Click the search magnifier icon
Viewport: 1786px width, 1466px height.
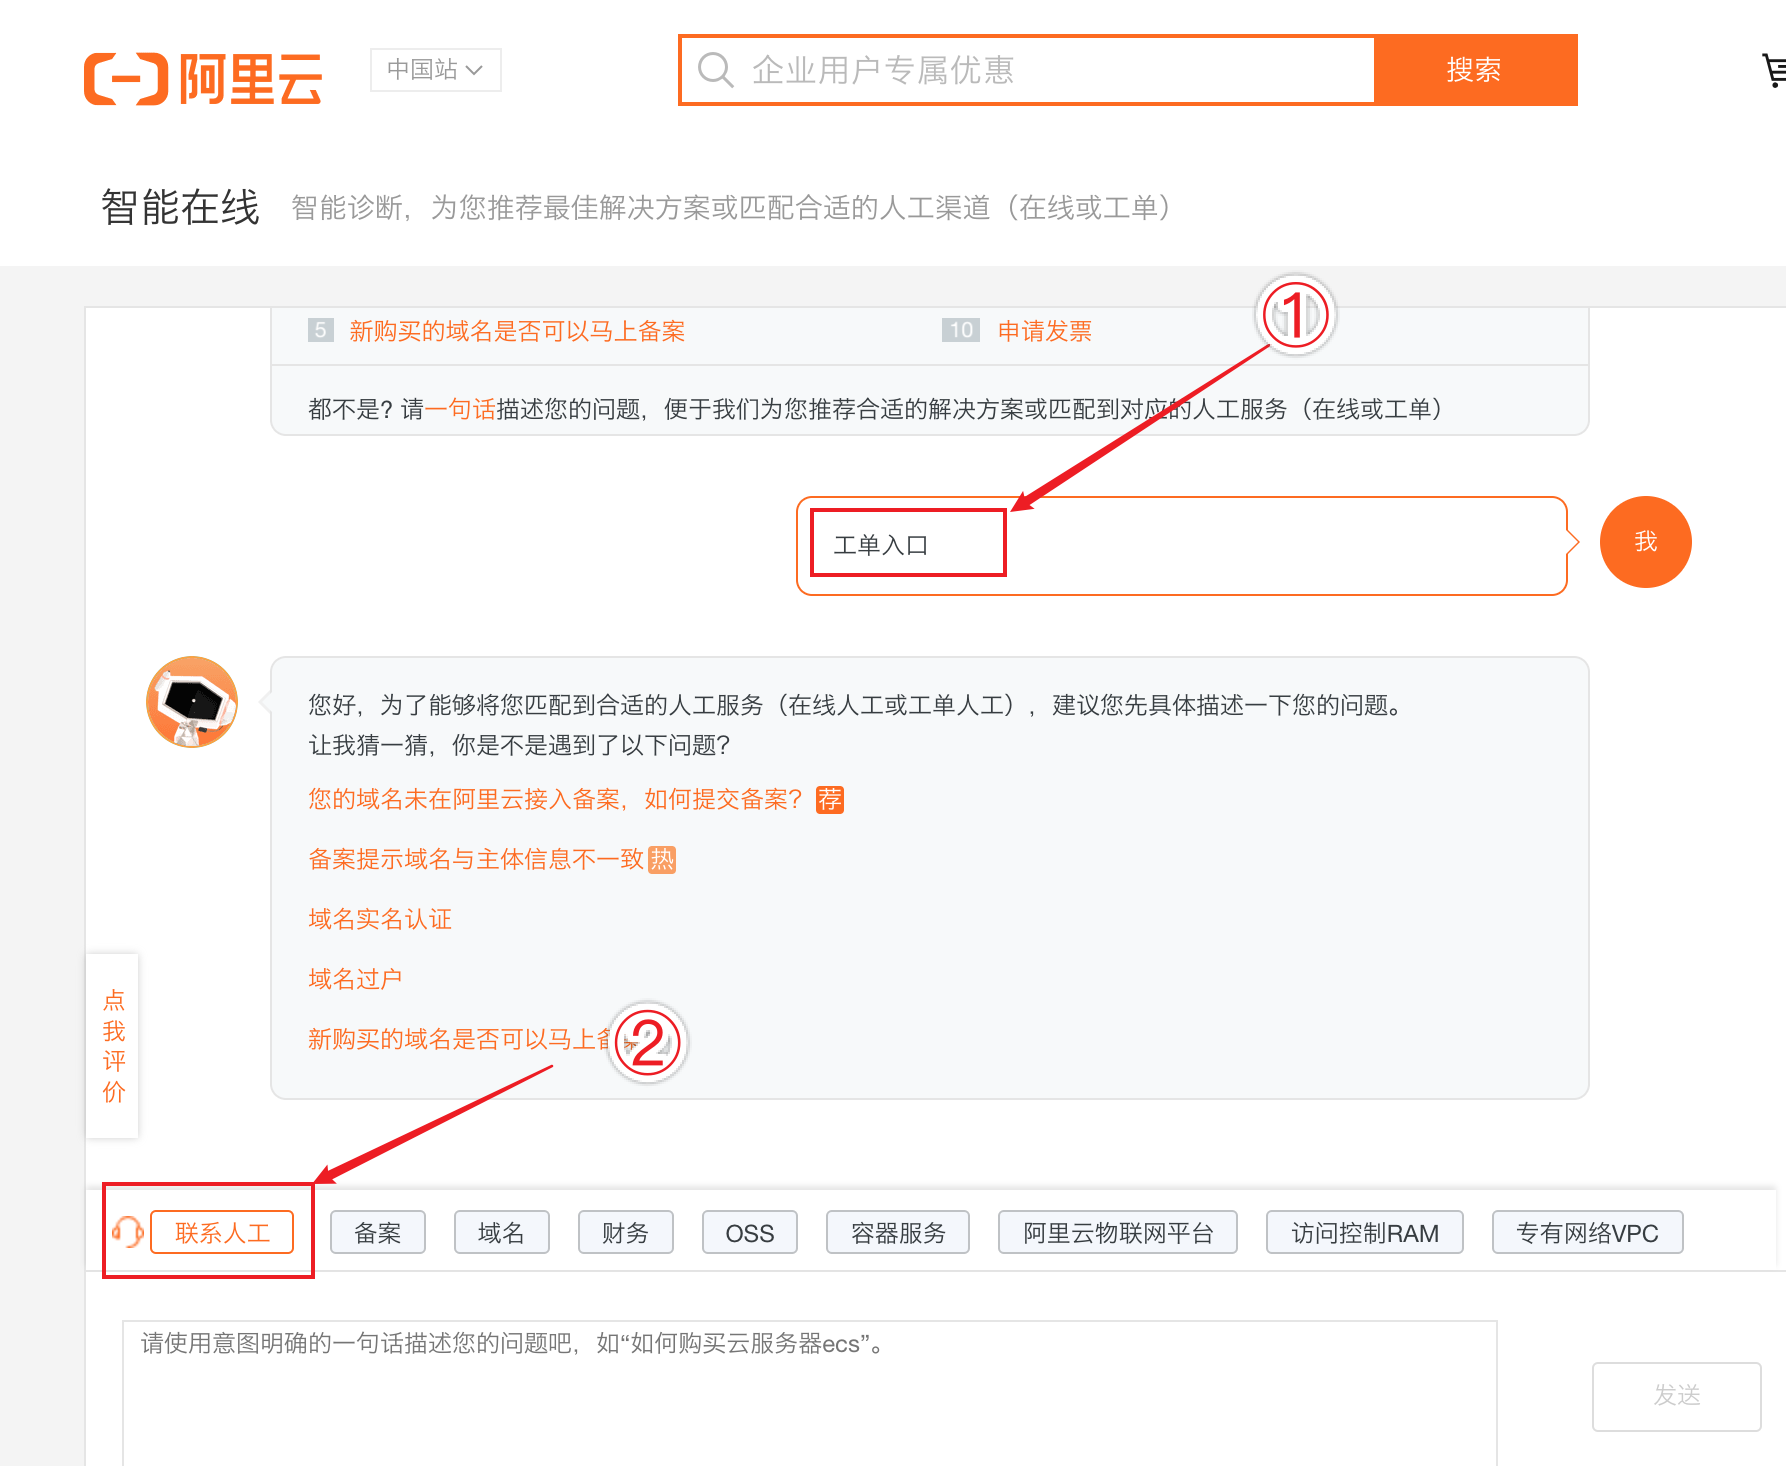pyautogui.click(x=716, y=70)
